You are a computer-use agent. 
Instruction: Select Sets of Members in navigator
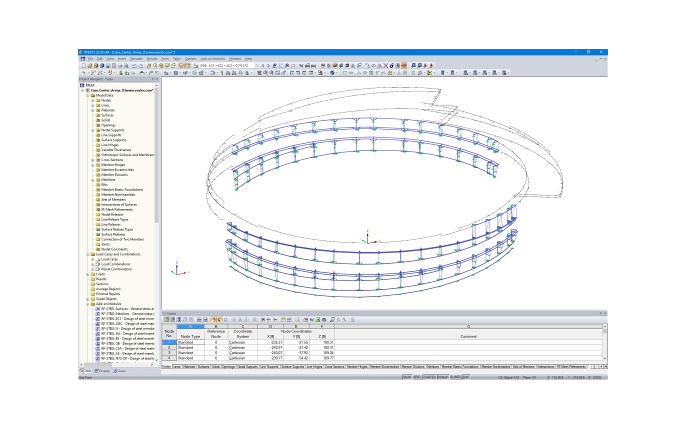[x=113, y=199]
